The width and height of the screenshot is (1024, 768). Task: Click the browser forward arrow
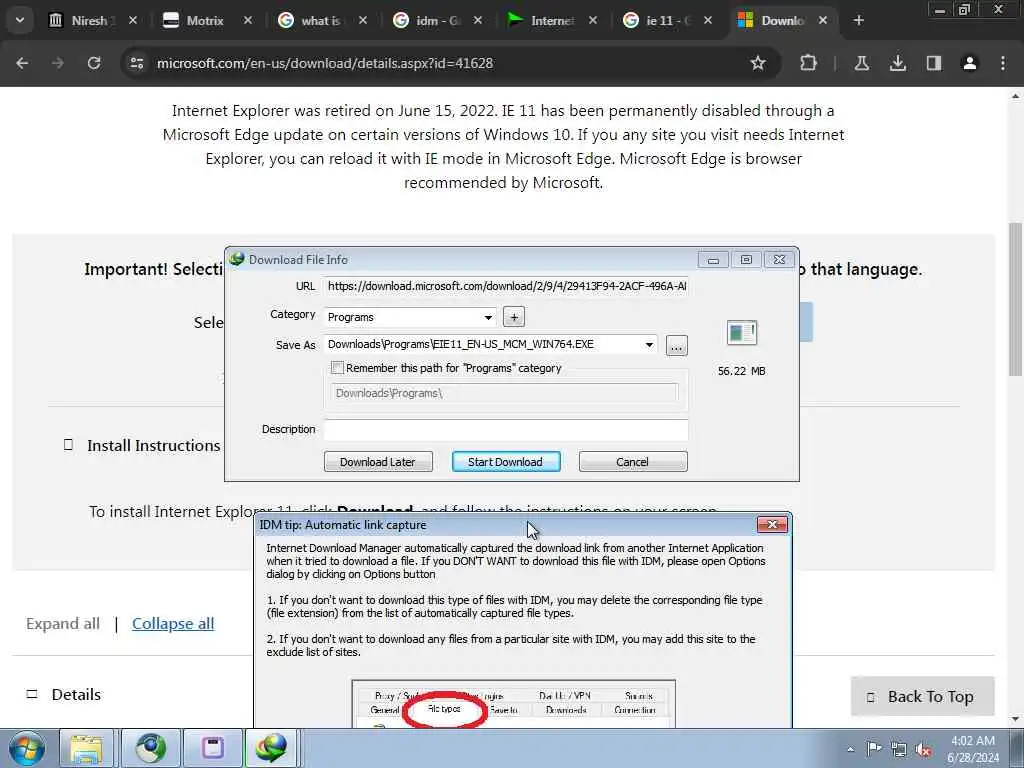pos(58,63)
